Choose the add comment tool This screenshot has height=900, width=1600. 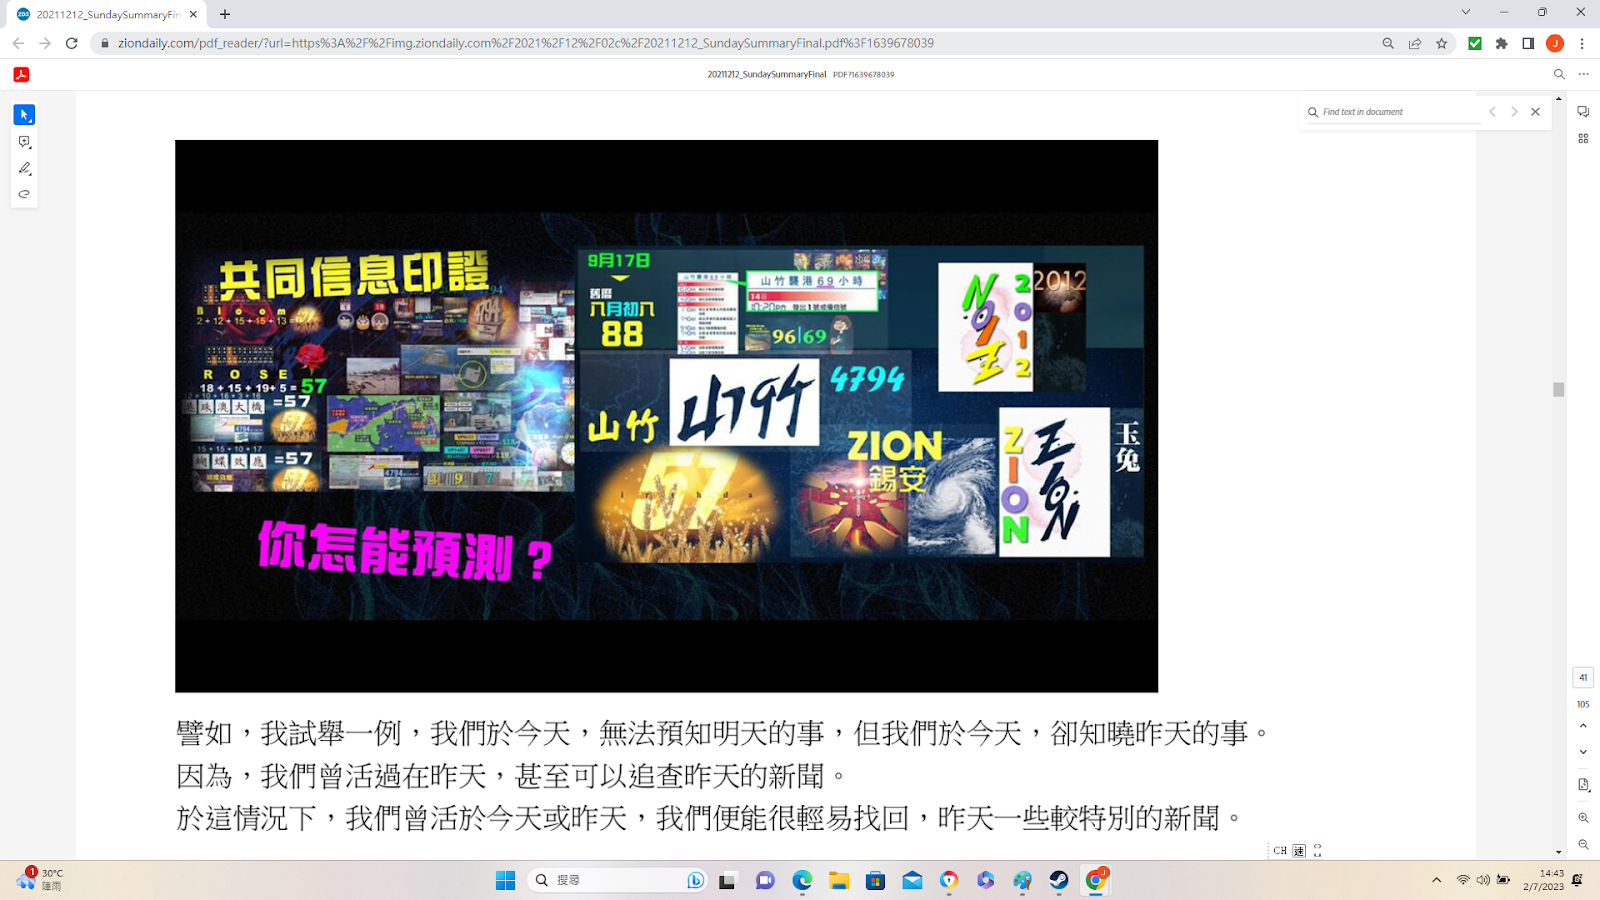[24, 142]
